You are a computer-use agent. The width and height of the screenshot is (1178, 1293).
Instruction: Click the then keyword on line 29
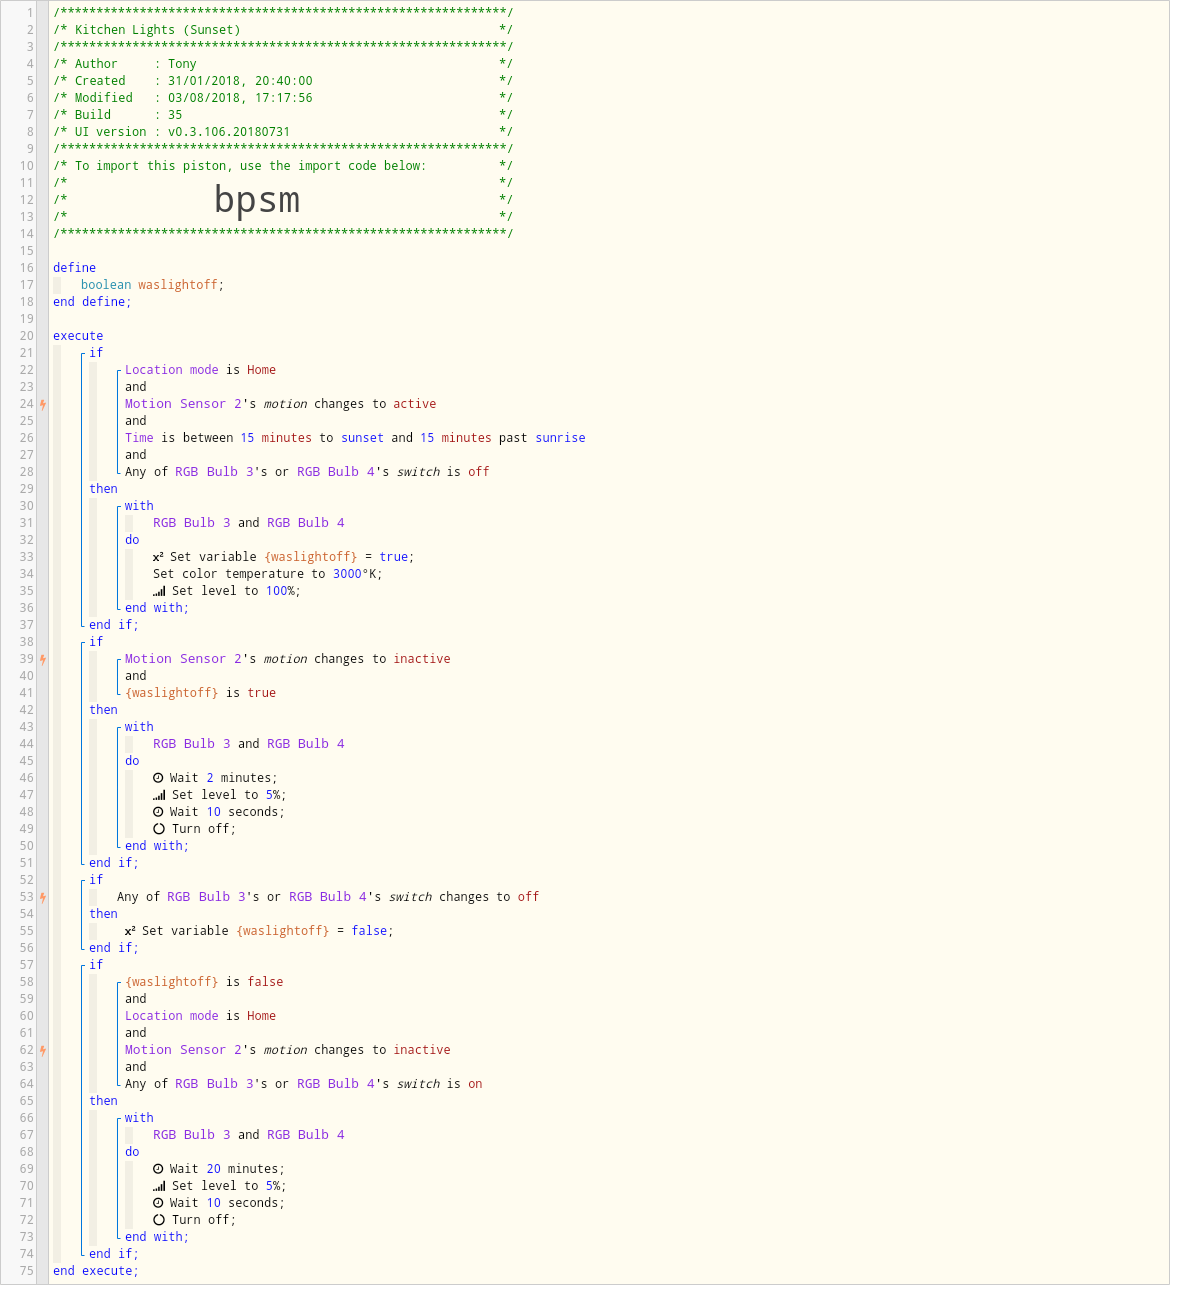(x=103, y=489)
